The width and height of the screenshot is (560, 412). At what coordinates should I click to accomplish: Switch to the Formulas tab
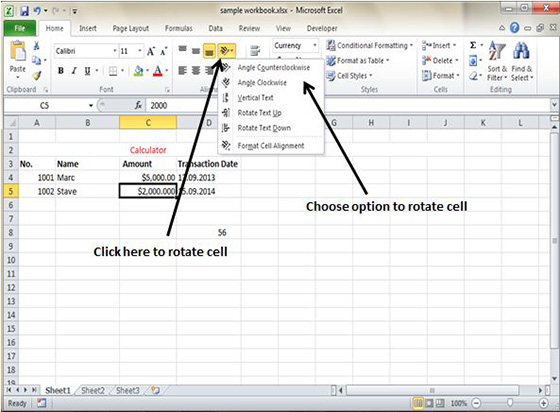click(178, 28)
